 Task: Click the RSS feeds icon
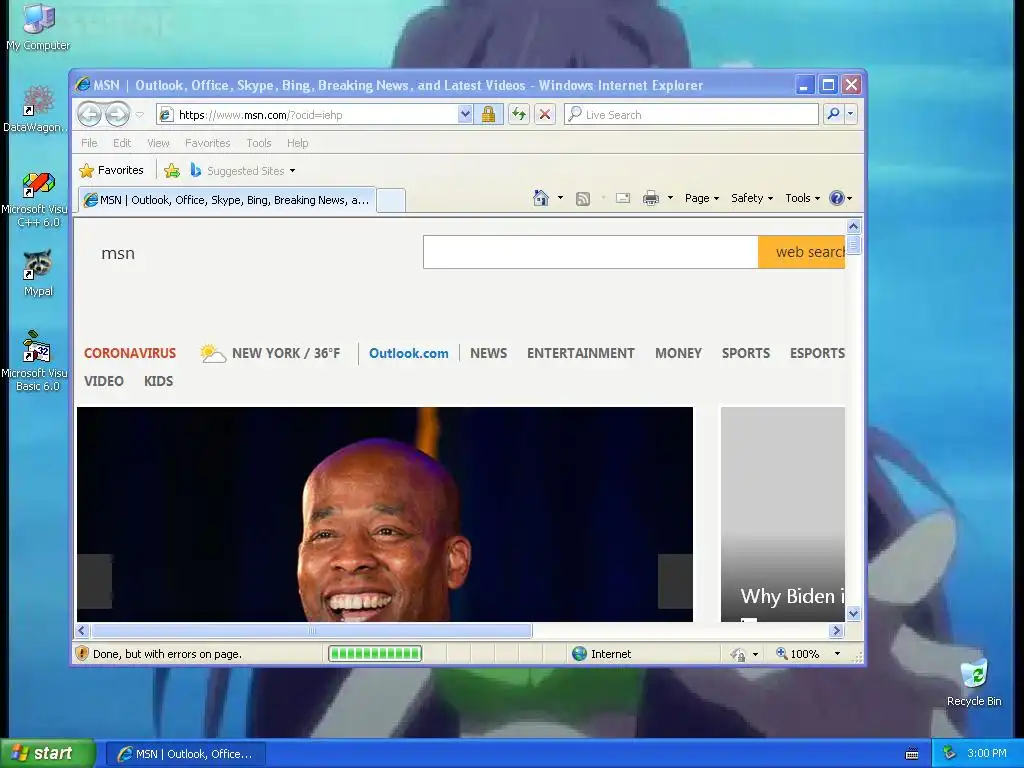583,199
